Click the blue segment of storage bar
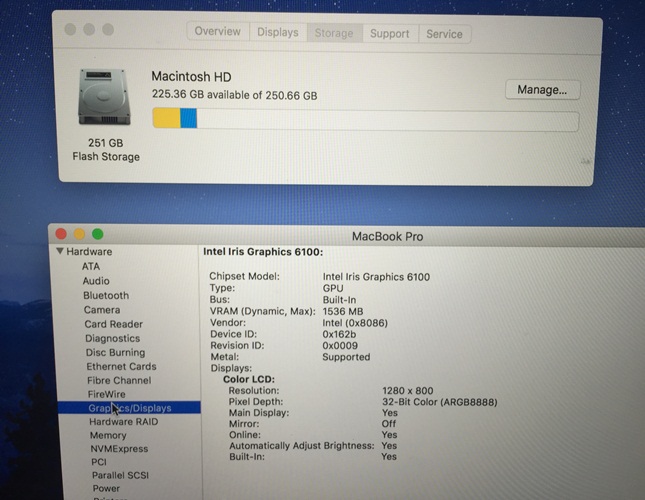Viewport: 645px width, 500px height. coord(188,118)
